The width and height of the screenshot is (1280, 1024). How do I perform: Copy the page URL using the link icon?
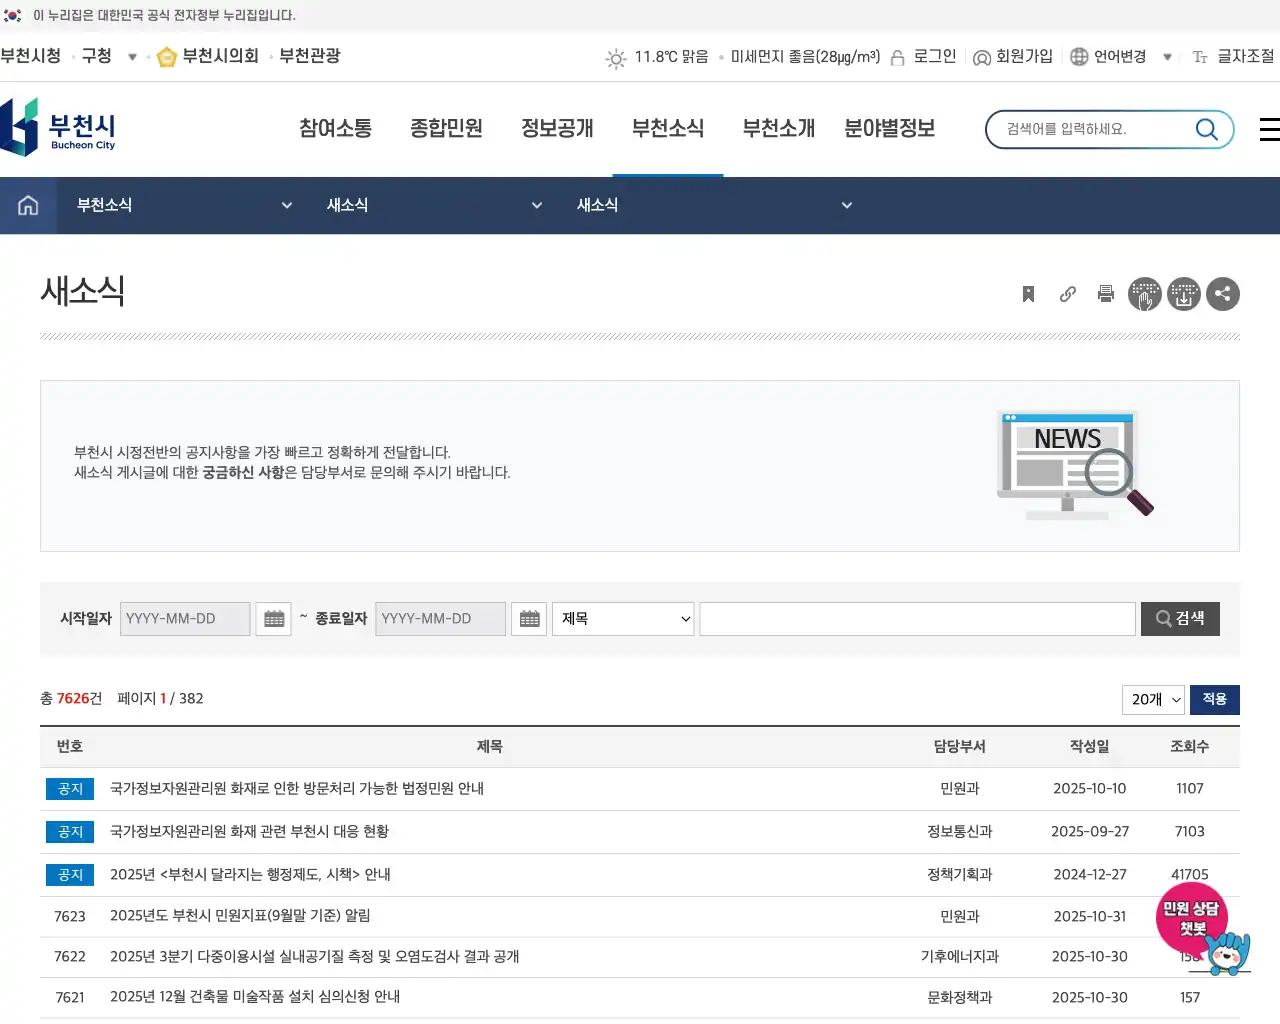pos(1067,293)
